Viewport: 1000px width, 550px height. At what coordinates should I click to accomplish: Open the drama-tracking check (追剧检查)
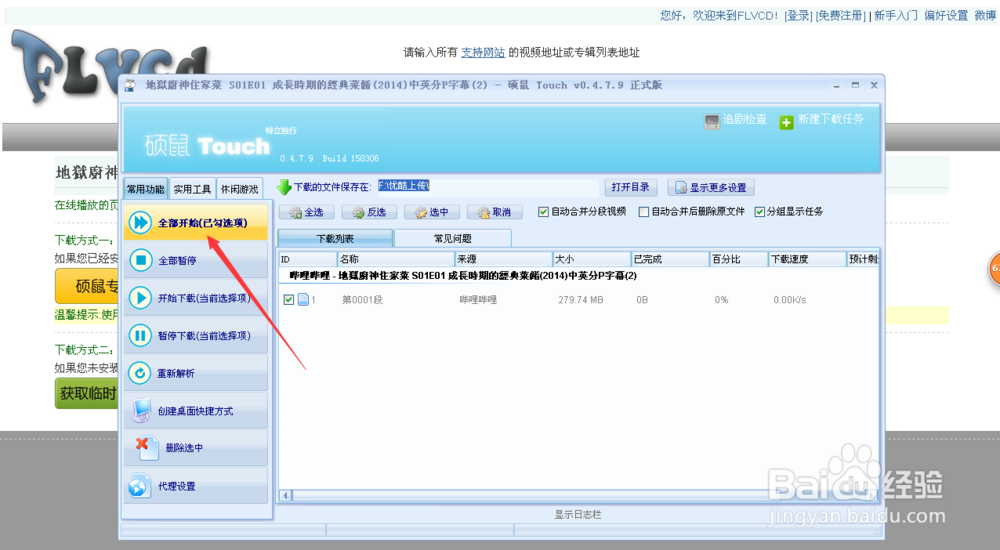point(735,120)
